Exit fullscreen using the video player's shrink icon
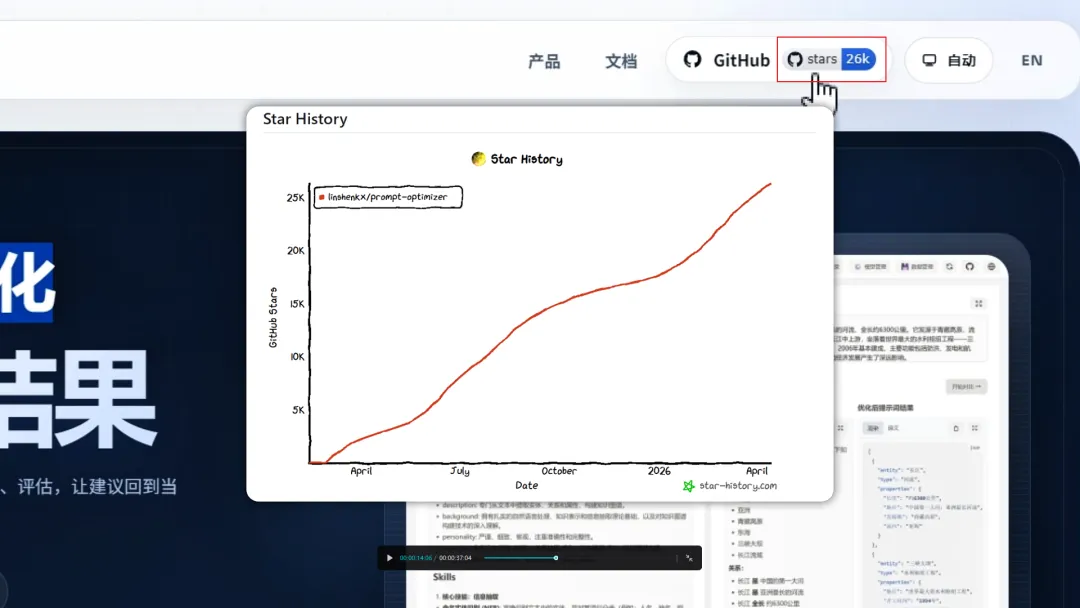 [x=689, y=558]
